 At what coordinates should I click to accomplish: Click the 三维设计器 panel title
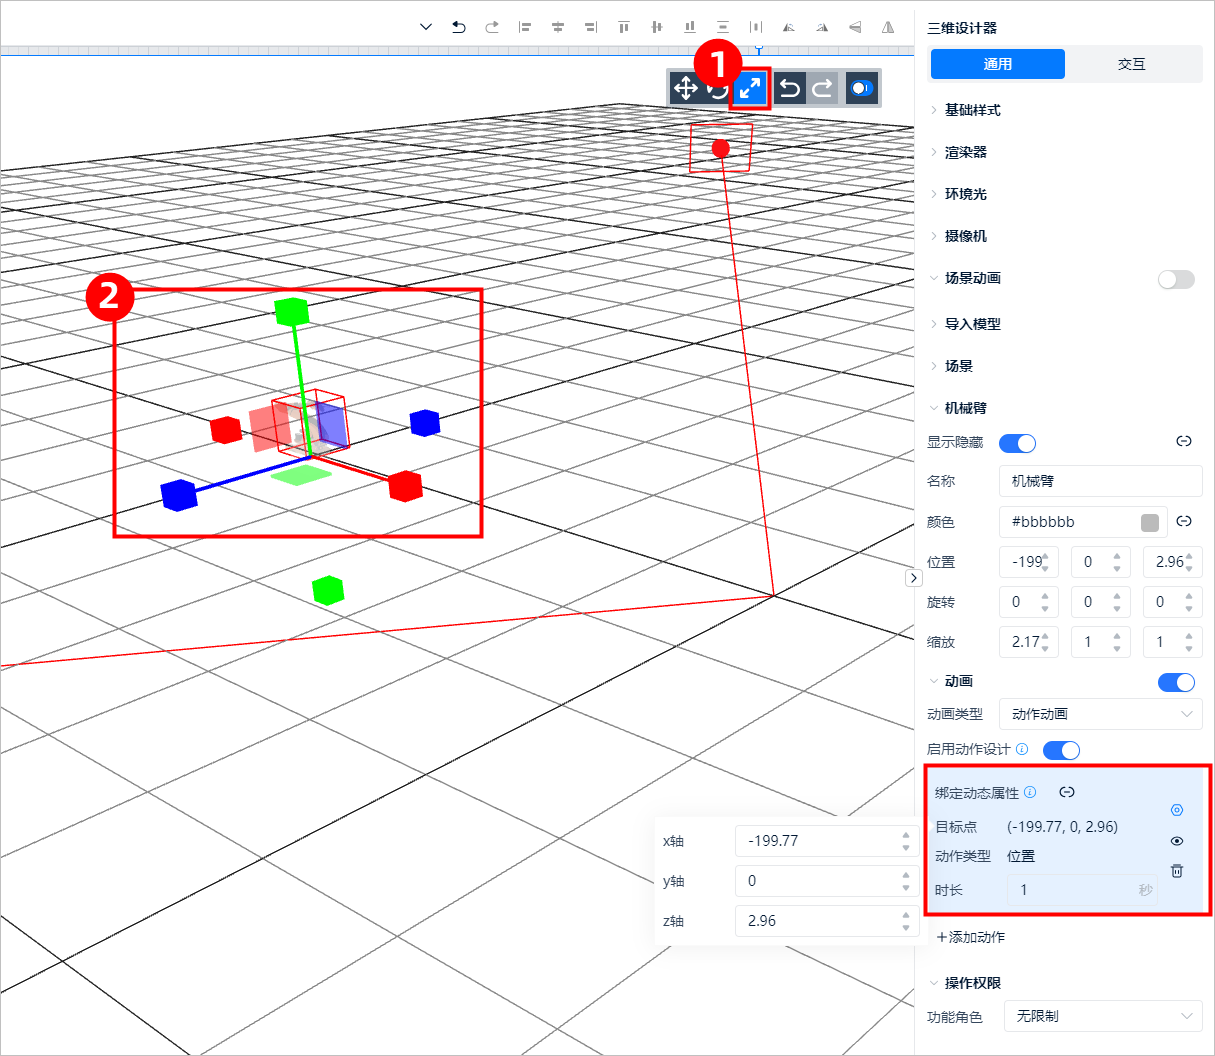pyautogui.click(x=962, y=28)
